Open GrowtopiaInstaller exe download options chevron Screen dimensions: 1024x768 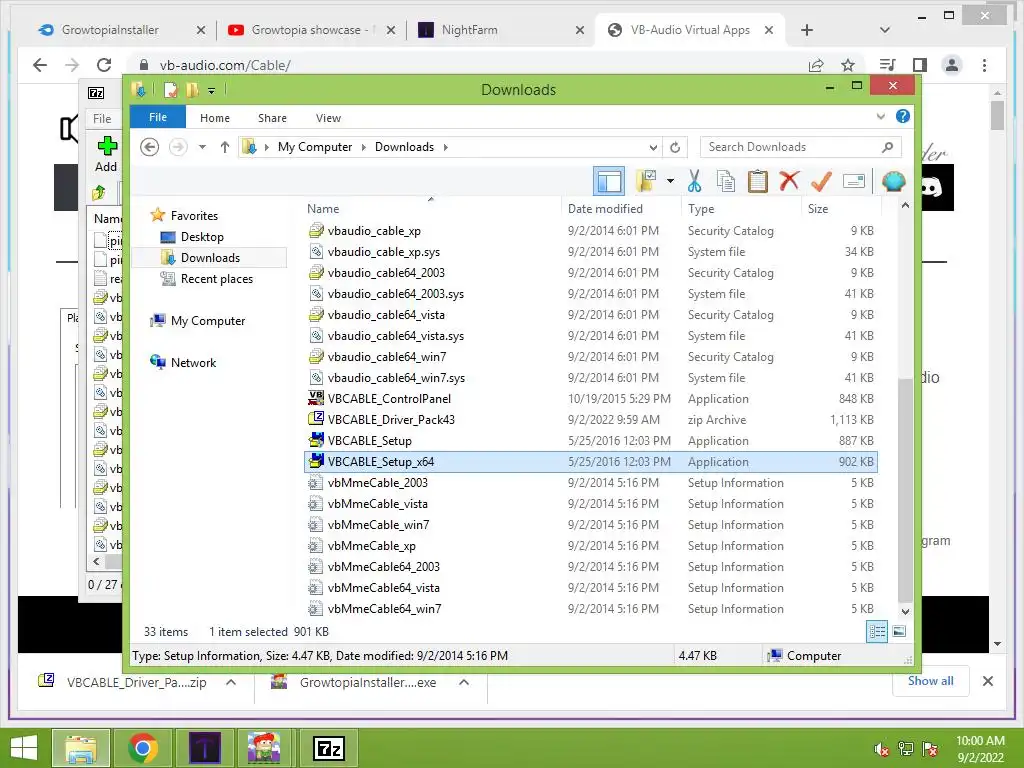click(464, 682)
